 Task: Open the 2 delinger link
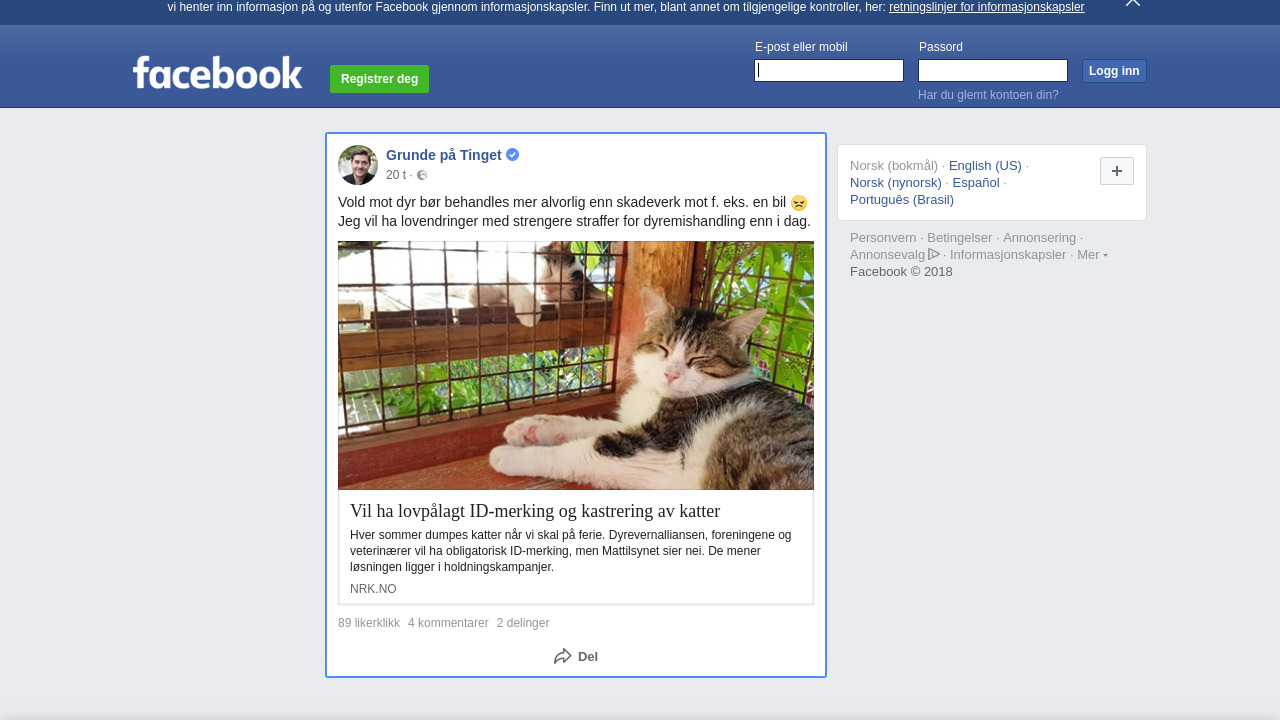tap(523, 623)
